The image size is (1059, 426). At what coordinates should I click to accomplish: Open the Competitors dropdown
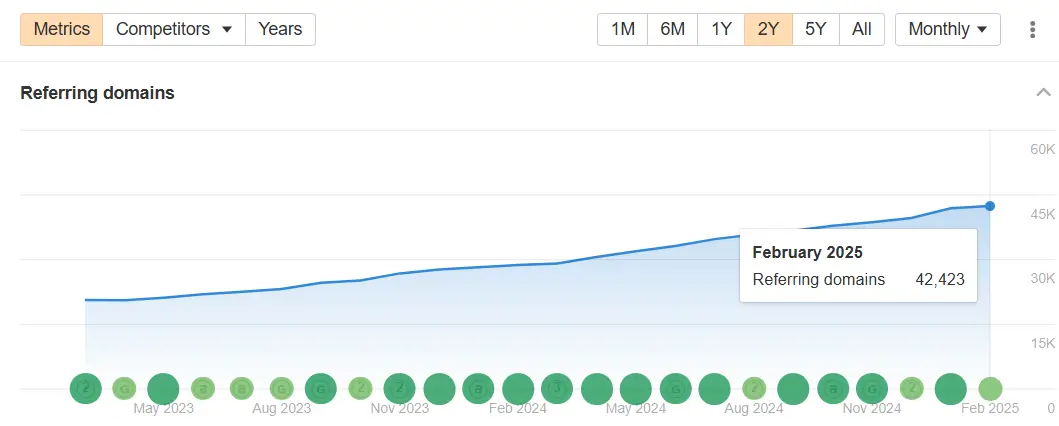coord(174,30)
